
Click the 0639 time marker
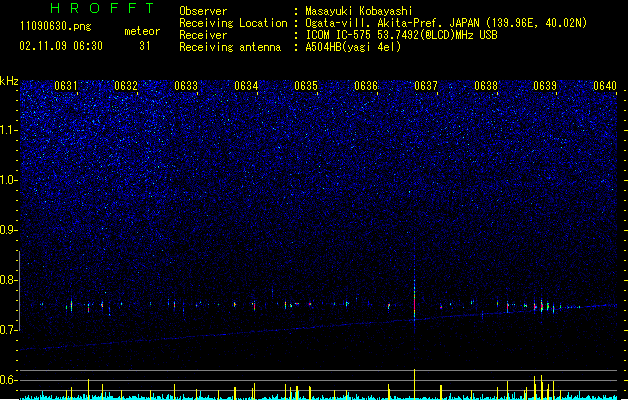(x=545, y=86)
